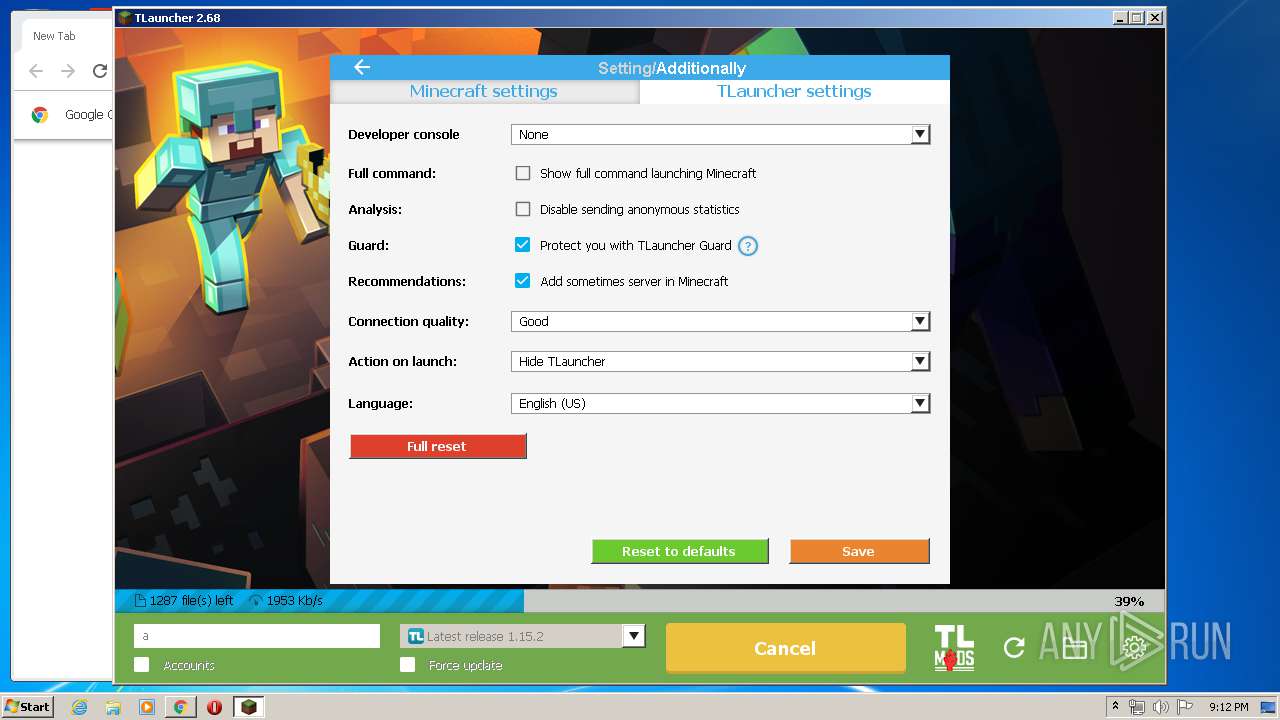
Task: Open the settings gear icon
Action: click(x=1134, y=648)
